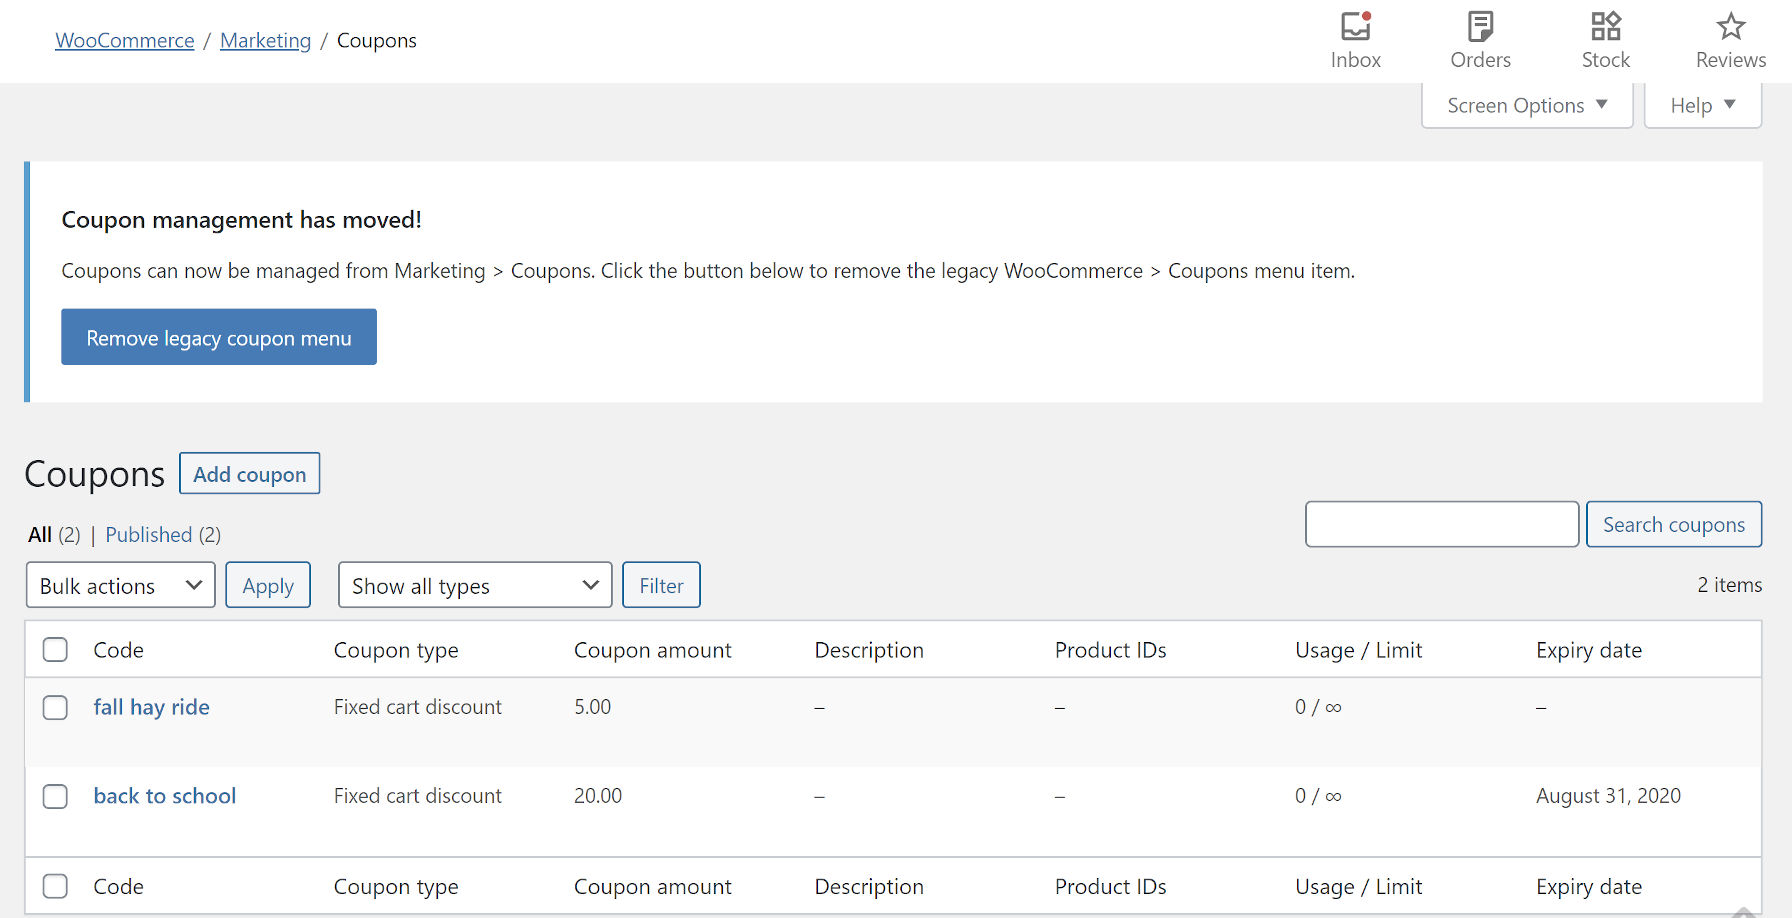
Task: Check the select-all coupons checkbox
Action: click(x=55, y=649)
